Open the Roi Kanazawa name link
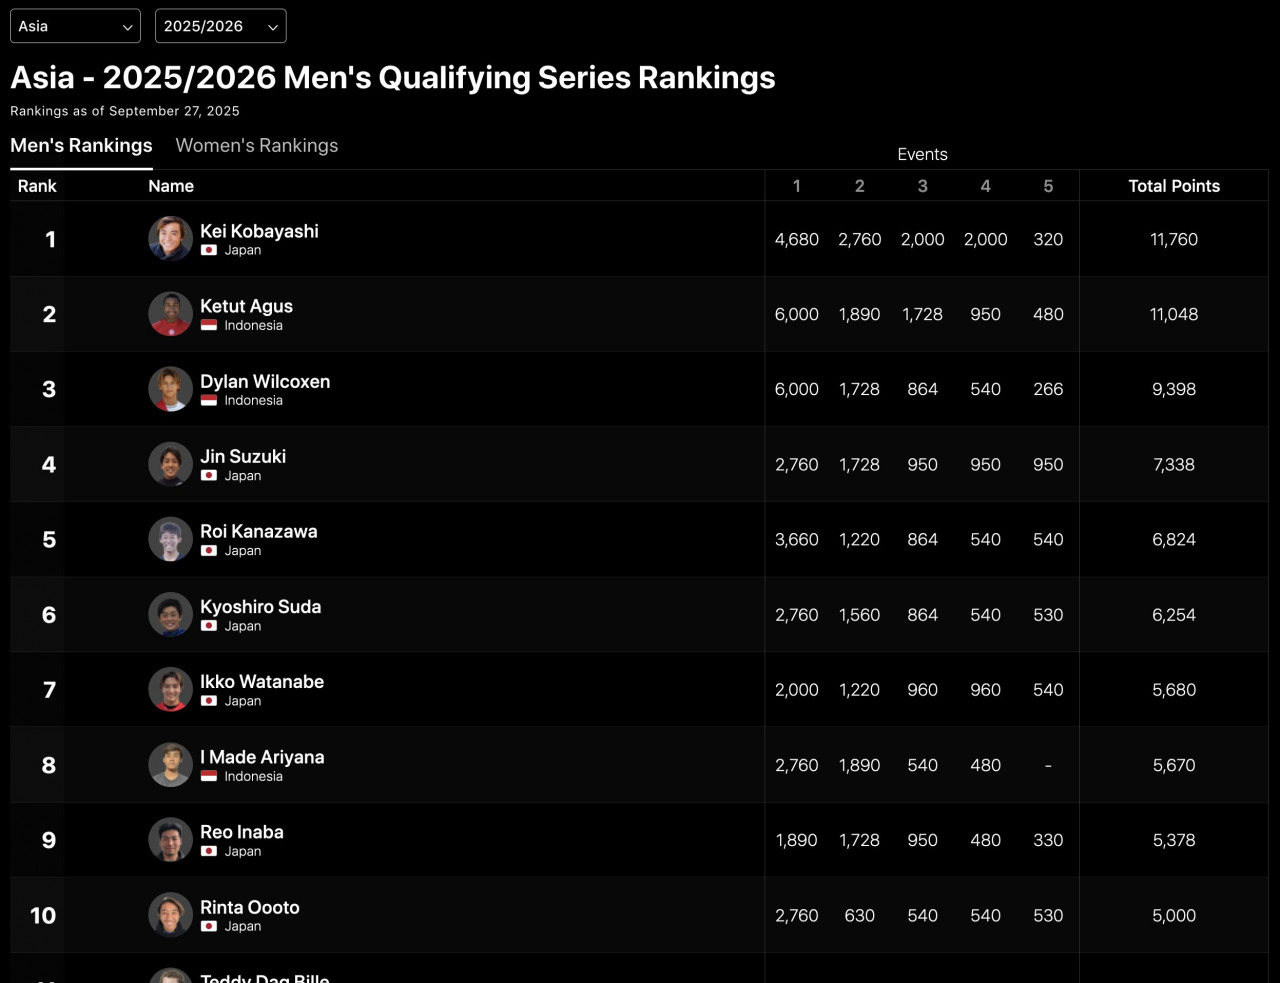Viewport: 1280px width, 983px height. [258, 532]
